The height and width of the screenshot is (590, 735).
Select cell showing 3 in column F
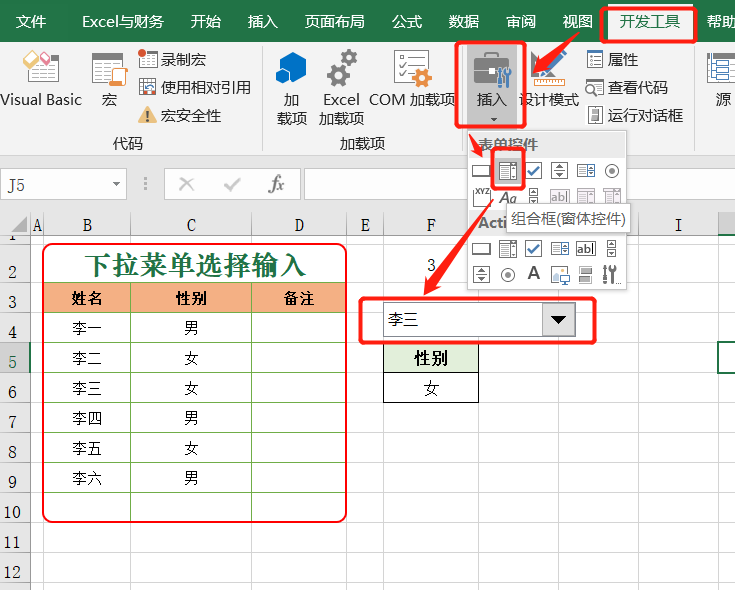coord(431,266)
